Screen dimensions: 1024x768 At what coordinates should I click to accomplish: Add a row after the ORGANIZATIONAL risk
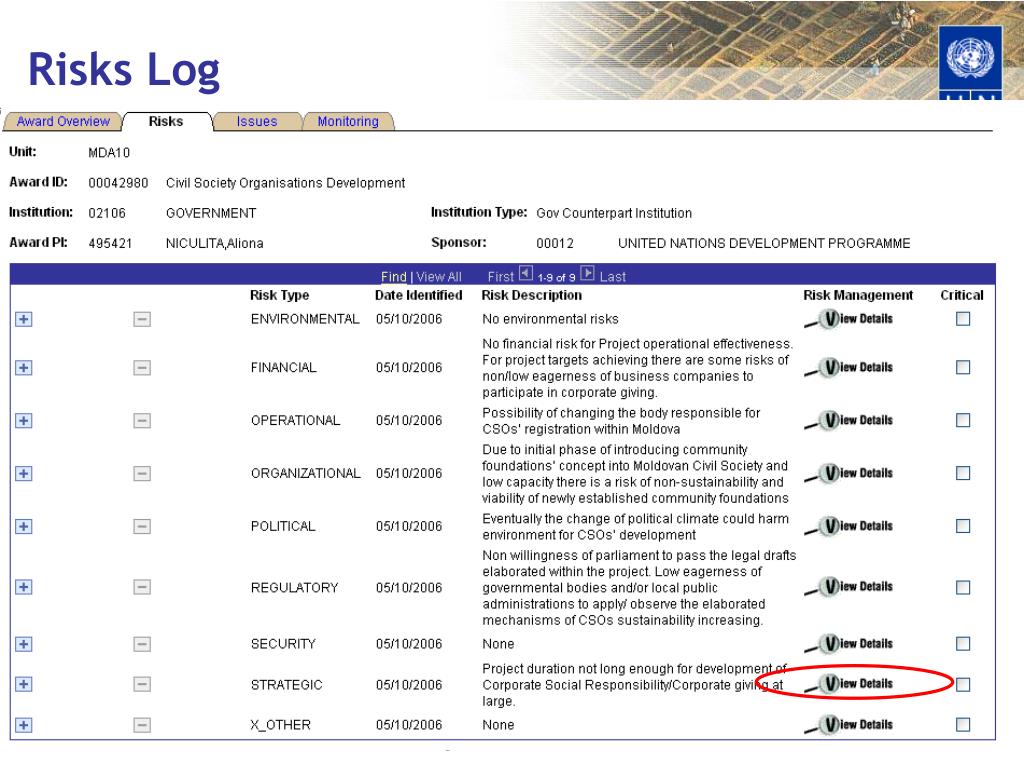point(24,473)
